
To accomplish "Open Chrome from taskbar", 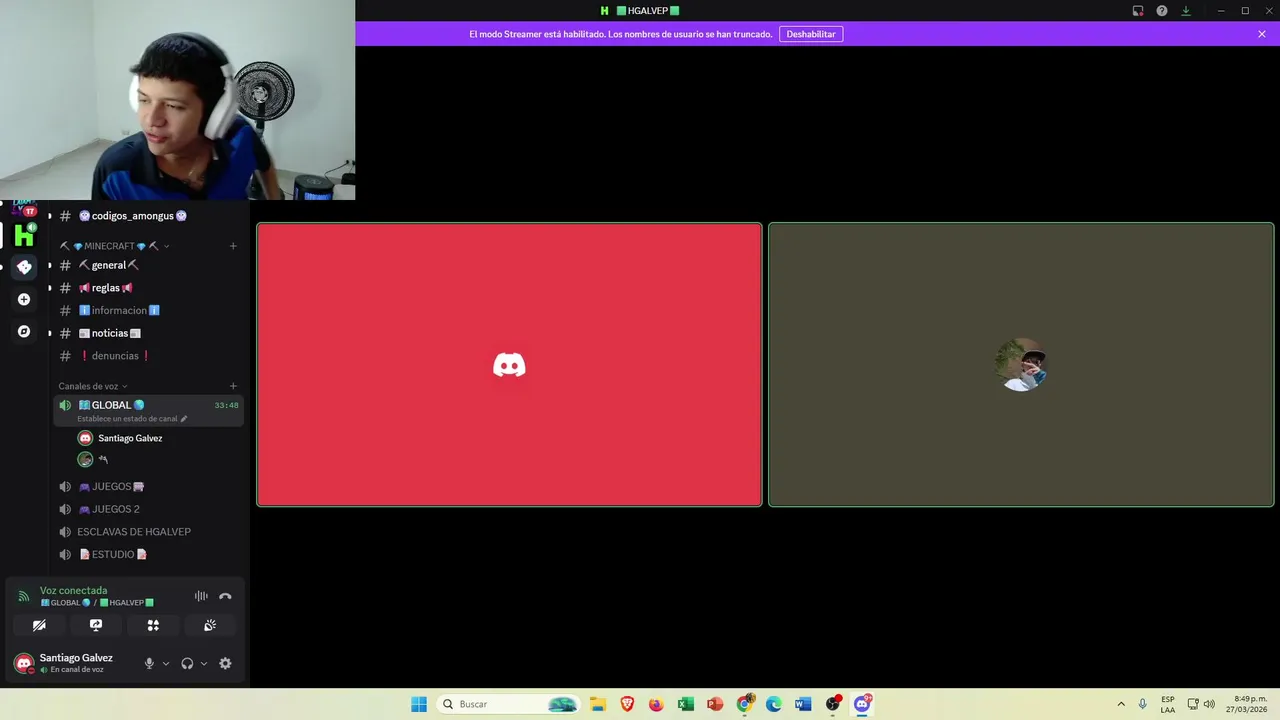I will click(x=745, y=704).
